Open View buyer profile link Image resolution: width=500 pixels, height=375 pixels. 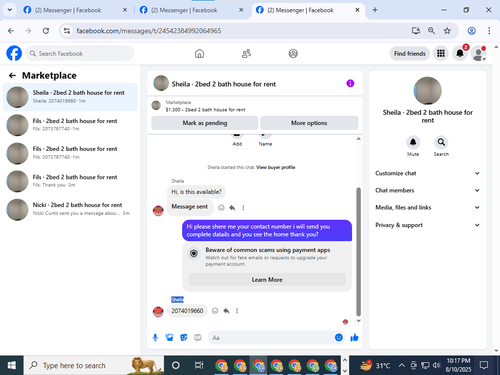click(275, 167)
